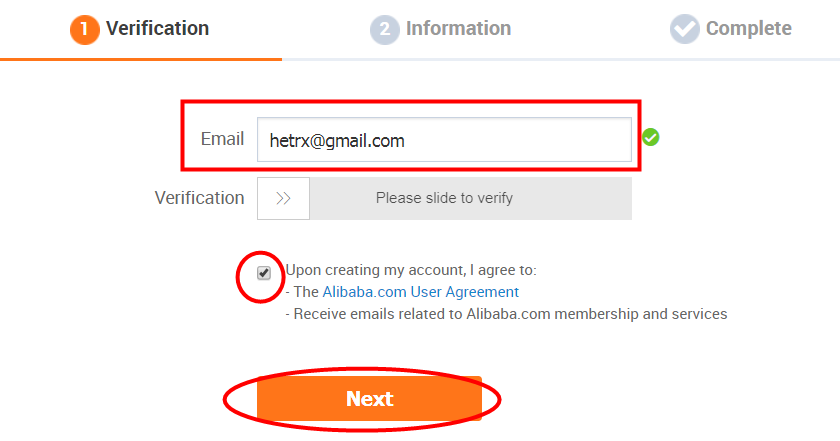Click the Complete checkmark circle icon

pos(685,29)
